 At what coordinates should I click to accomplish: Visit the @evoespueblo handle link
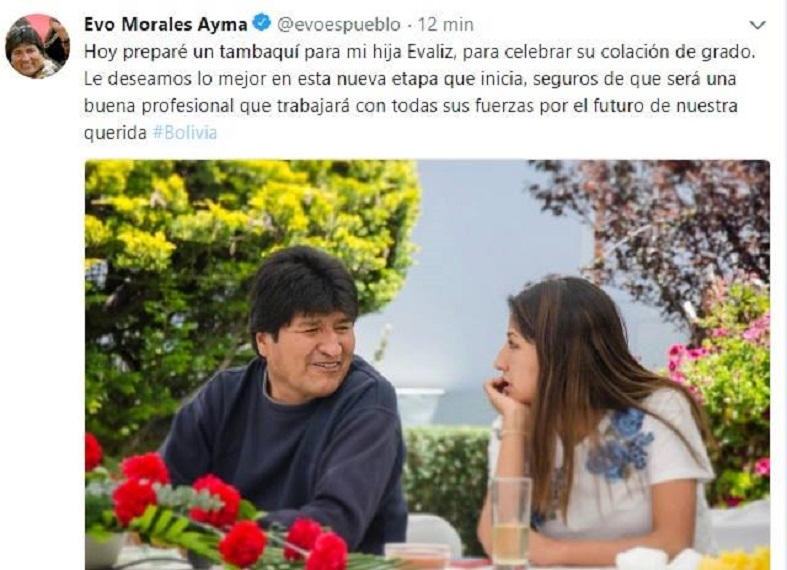tap(339, 25)
